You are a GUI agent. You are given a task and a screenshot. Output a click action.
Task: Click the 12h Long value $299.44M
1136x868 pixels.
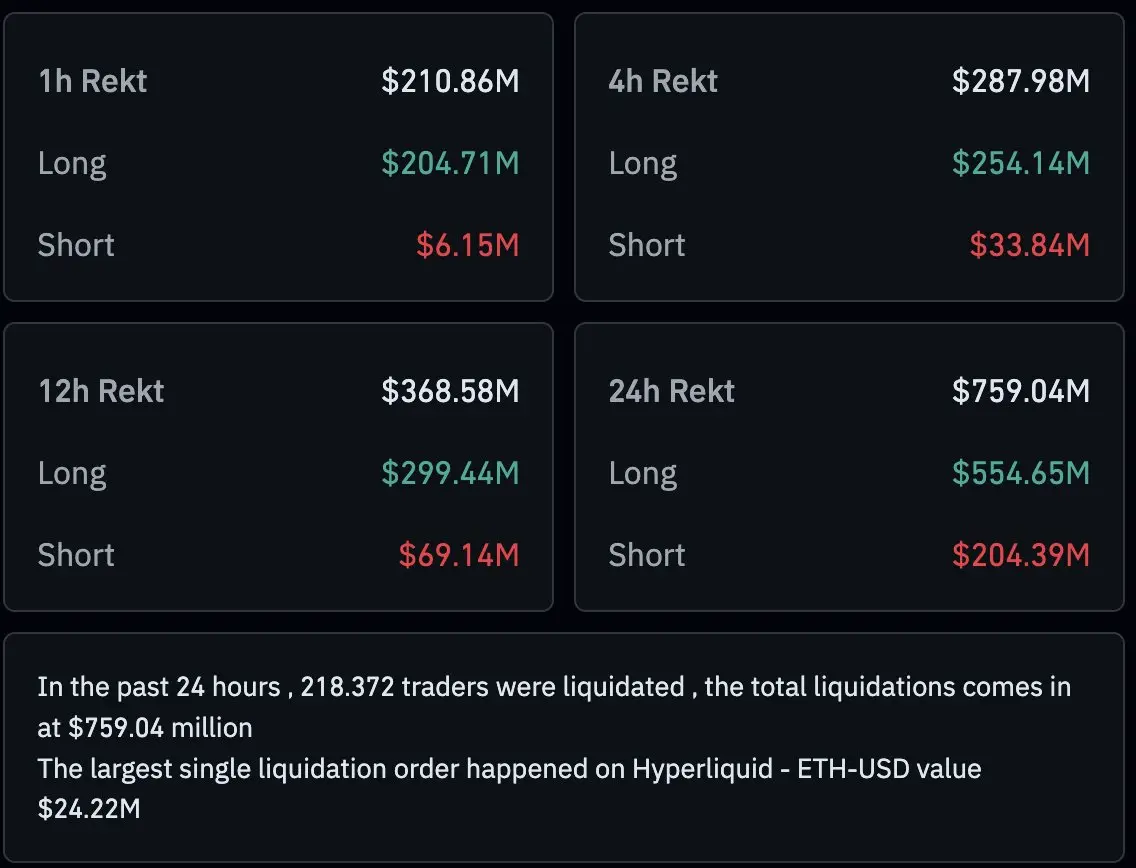(x=450, y=473)
